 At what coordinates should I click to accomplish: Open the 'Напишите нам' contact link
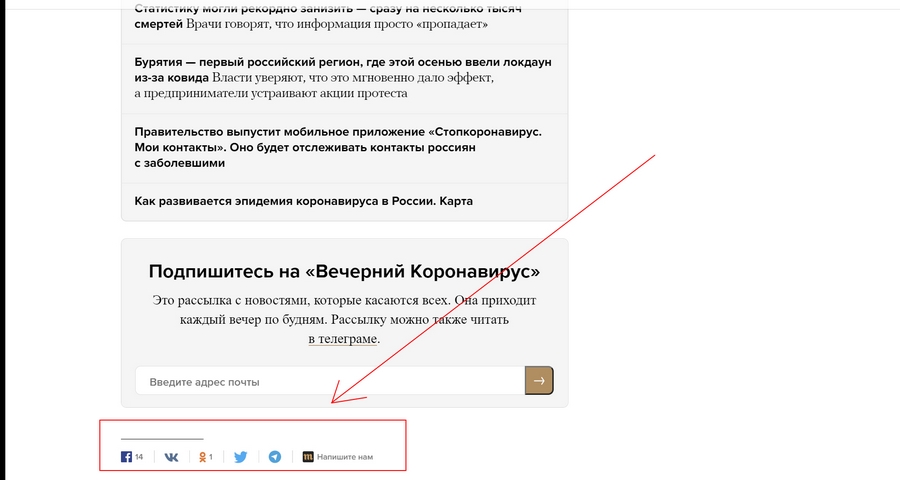tap(345, 457)
